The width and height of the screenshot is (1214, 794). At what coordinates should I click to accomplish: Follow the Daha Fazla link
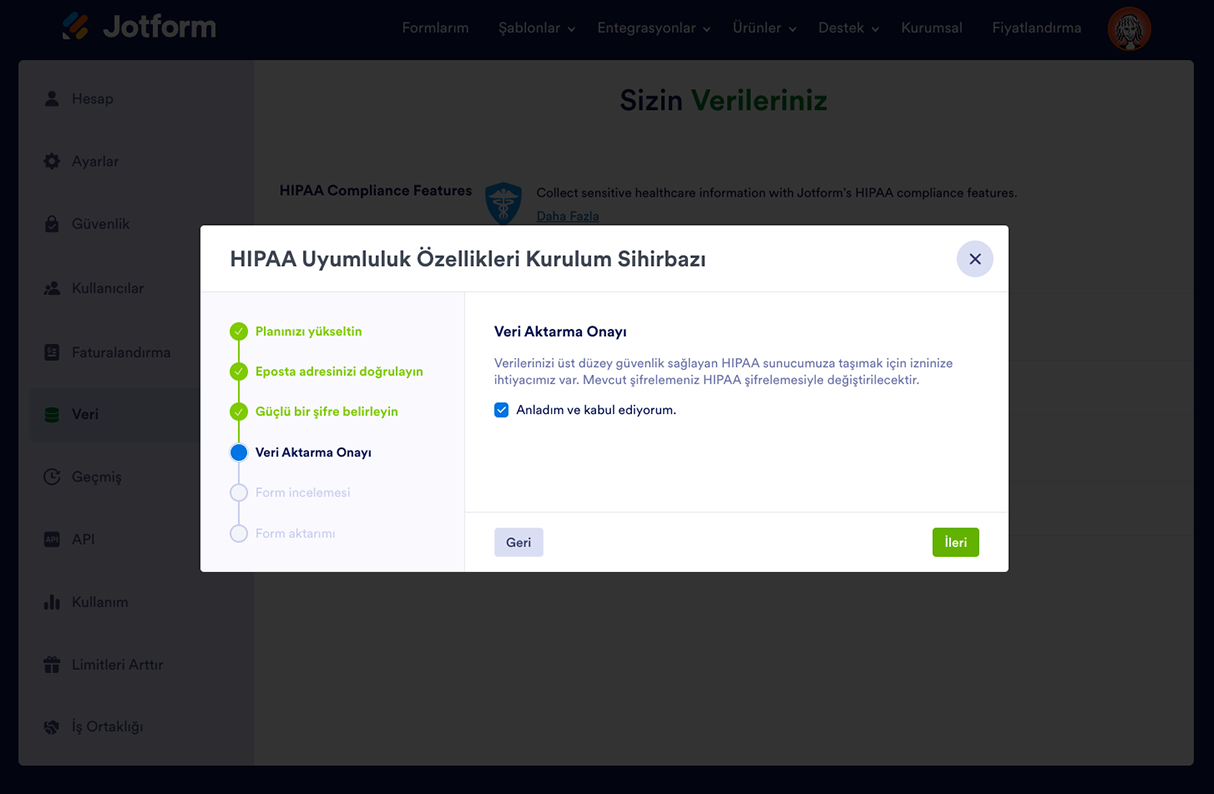coord(567,216)
